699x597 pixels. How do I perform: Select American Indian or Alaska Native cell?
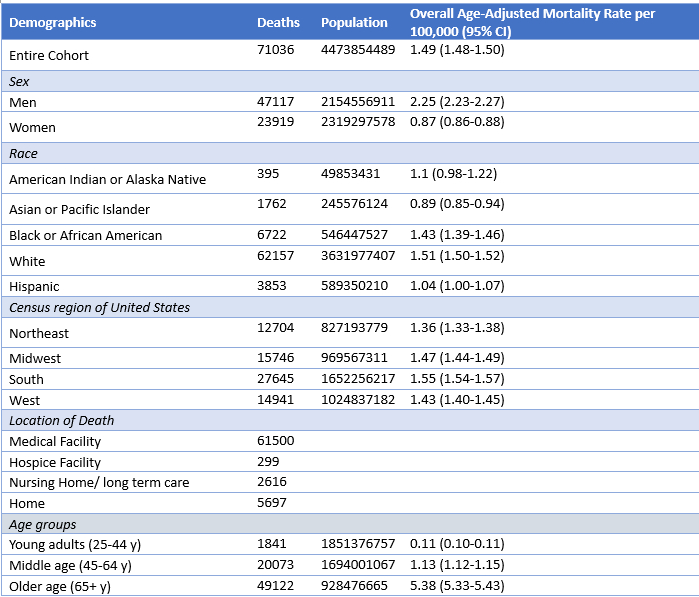click(108, 179)
